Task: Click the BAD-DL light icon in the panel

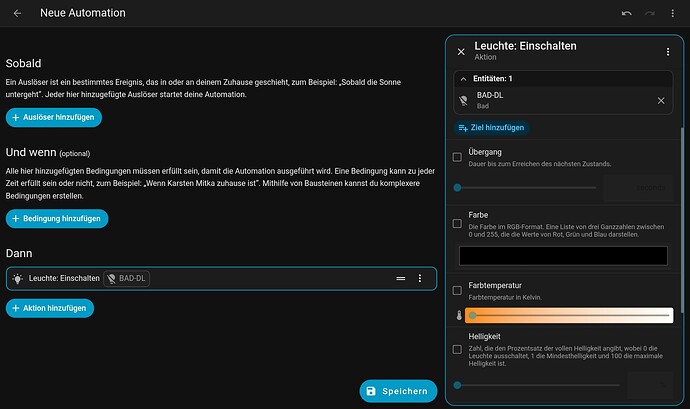Action: pos(463,100)
